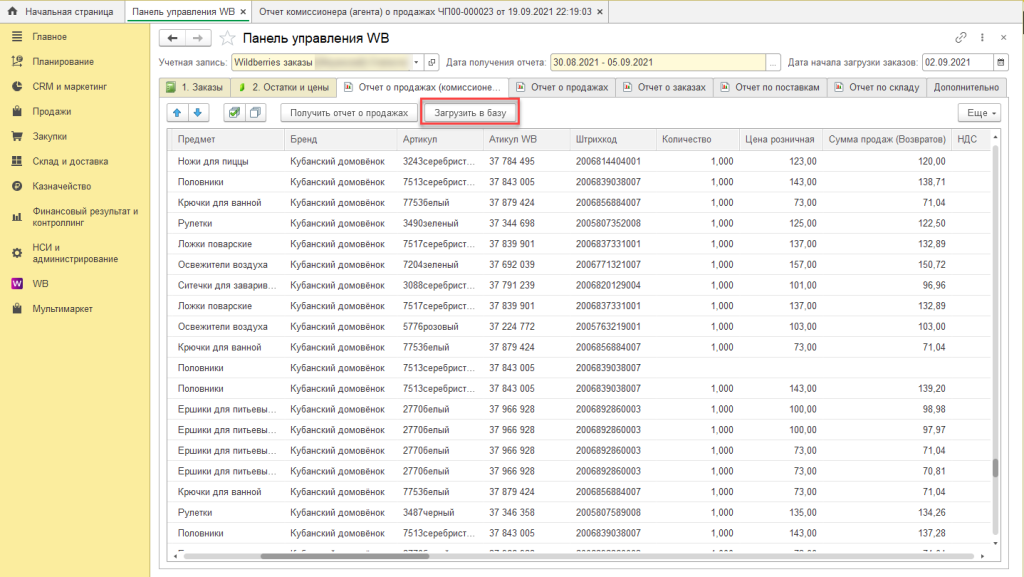Open 'Продажи' section in sidebar
Image resolution: width=1024 pixels, height=577 pixels.
50,111
